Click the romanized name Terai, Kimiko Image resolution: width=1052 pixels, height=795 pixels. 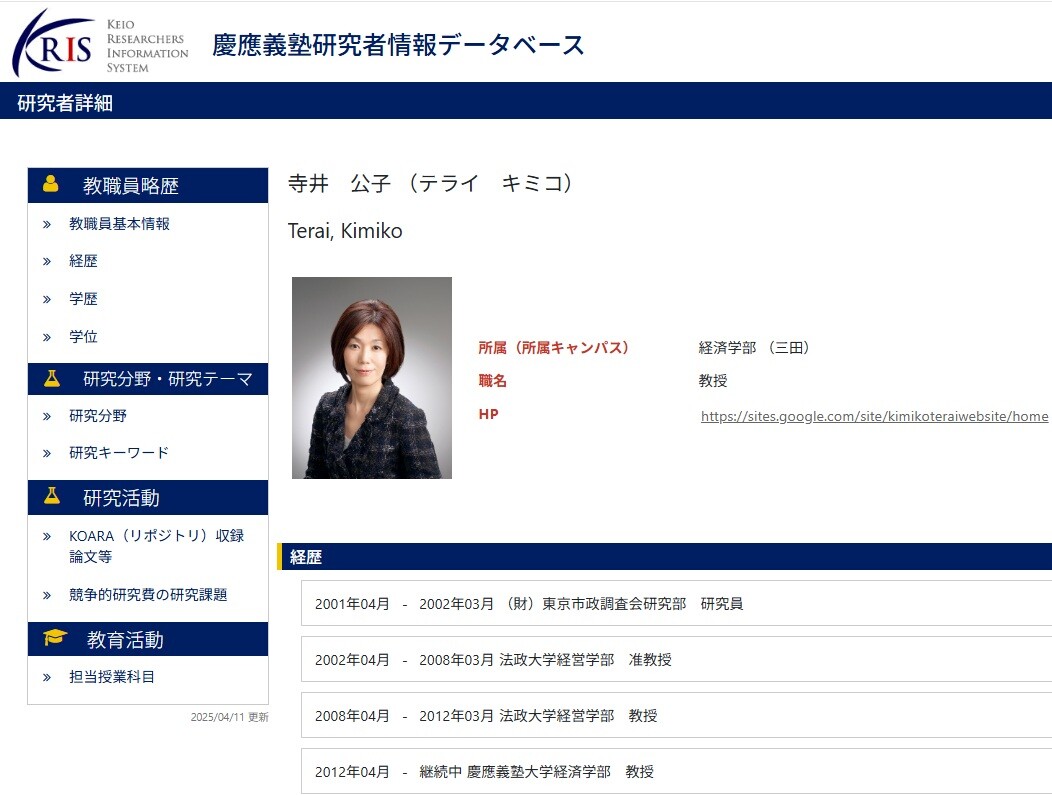pos(345,231)
